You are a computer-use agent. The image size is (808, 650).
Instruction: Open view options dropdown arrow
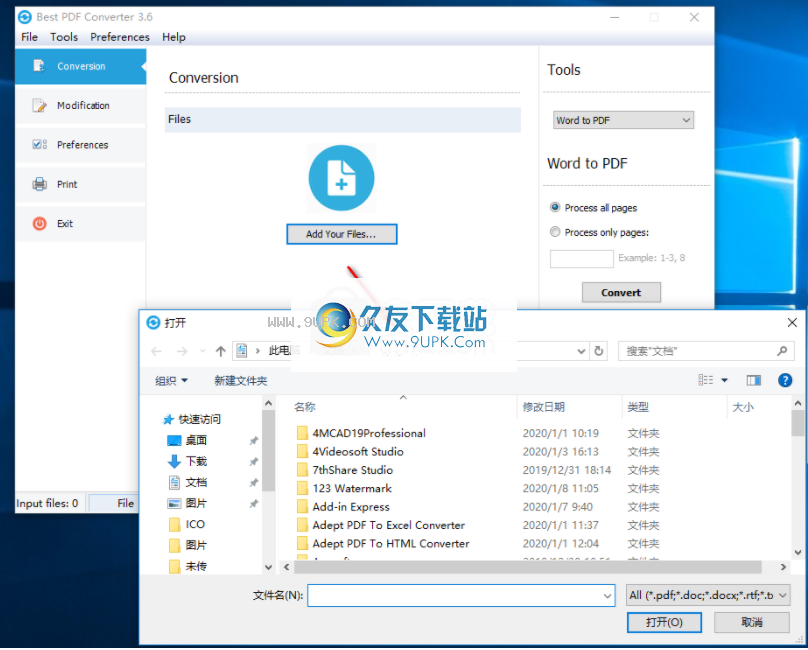724,380
